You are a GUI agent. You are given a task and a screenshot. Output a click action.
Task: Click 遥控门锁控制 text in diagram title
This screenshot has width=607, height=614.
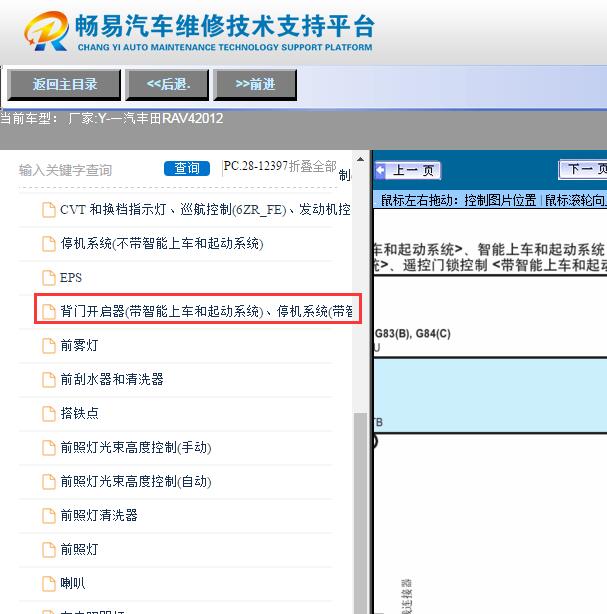click(445, 265)
